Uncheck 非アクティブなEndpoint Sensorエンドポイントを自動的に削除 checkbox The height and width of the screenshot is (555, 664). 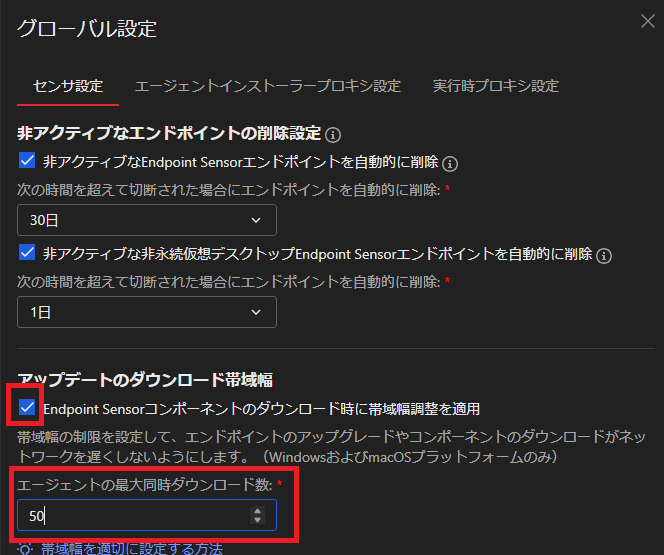click(x=27, y=161)
